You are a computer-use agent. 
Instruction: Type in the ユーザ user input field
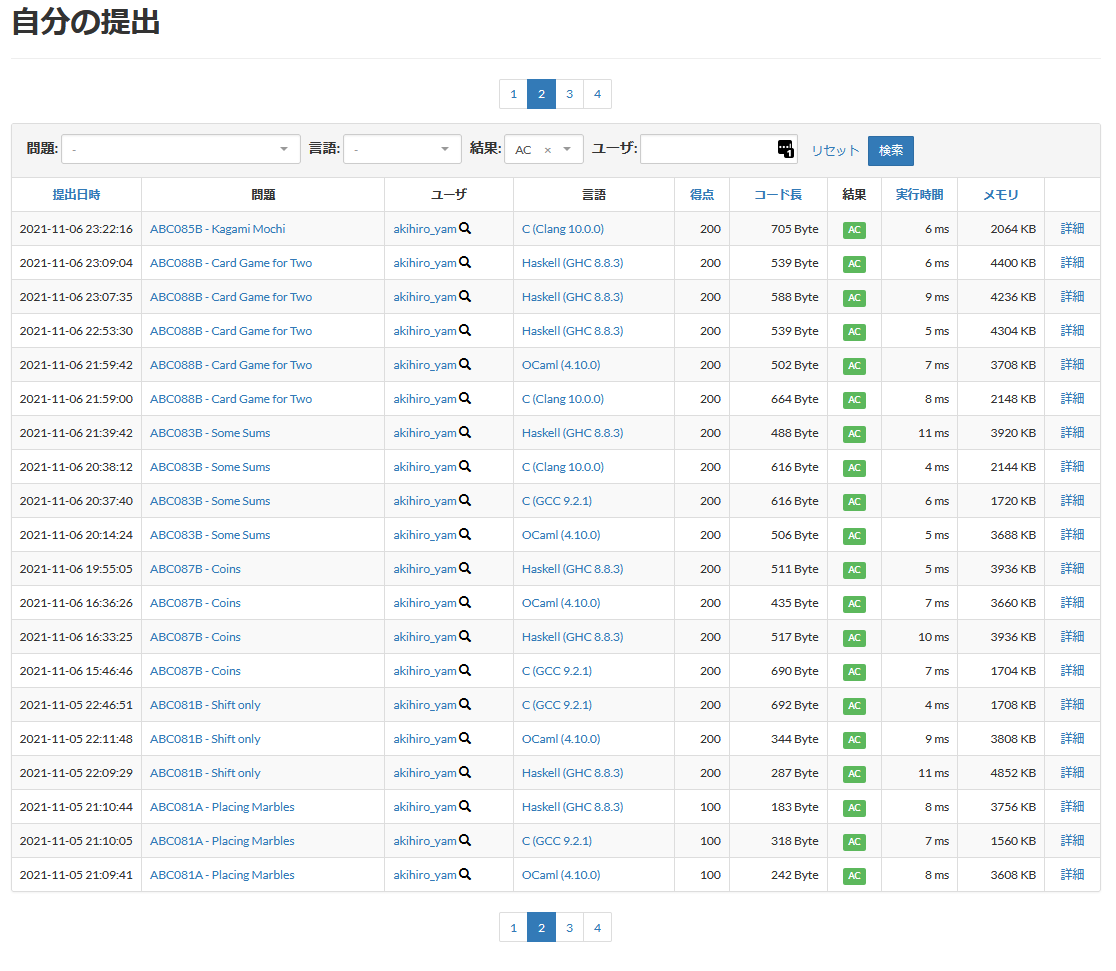pyautogui.click(x=706, y=150)
